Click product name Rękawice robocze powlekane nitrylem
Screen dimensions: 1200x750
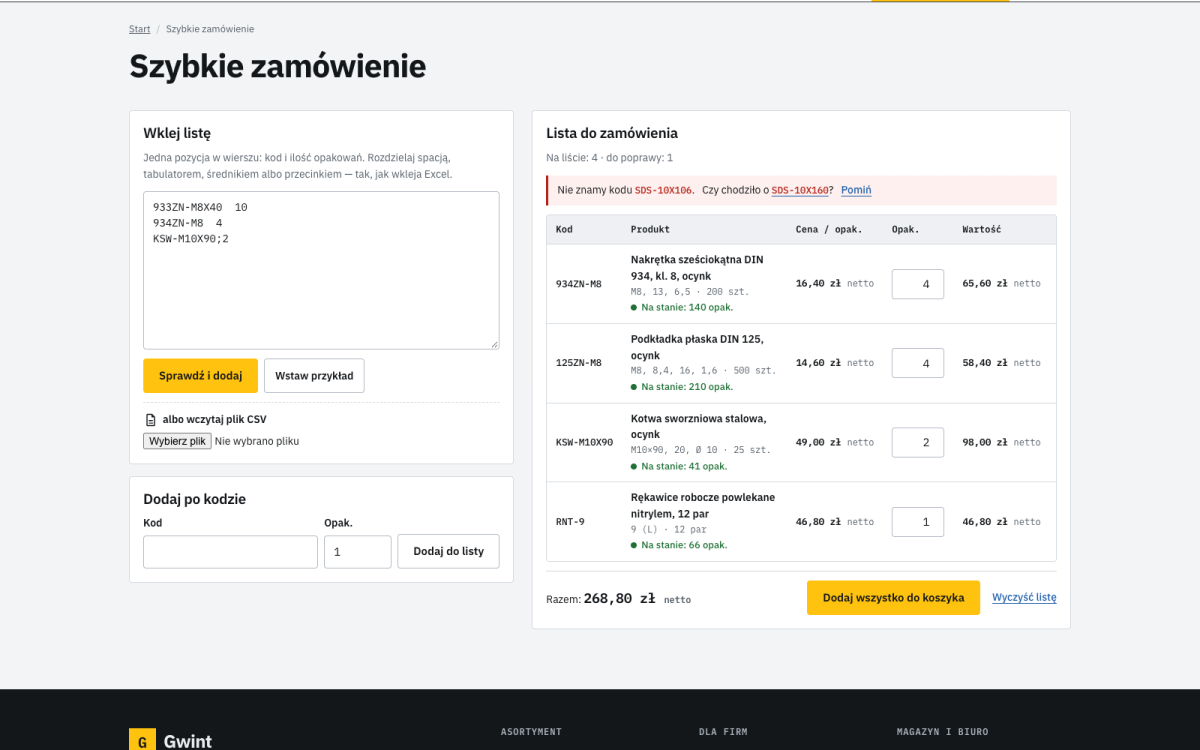[703, 505]
